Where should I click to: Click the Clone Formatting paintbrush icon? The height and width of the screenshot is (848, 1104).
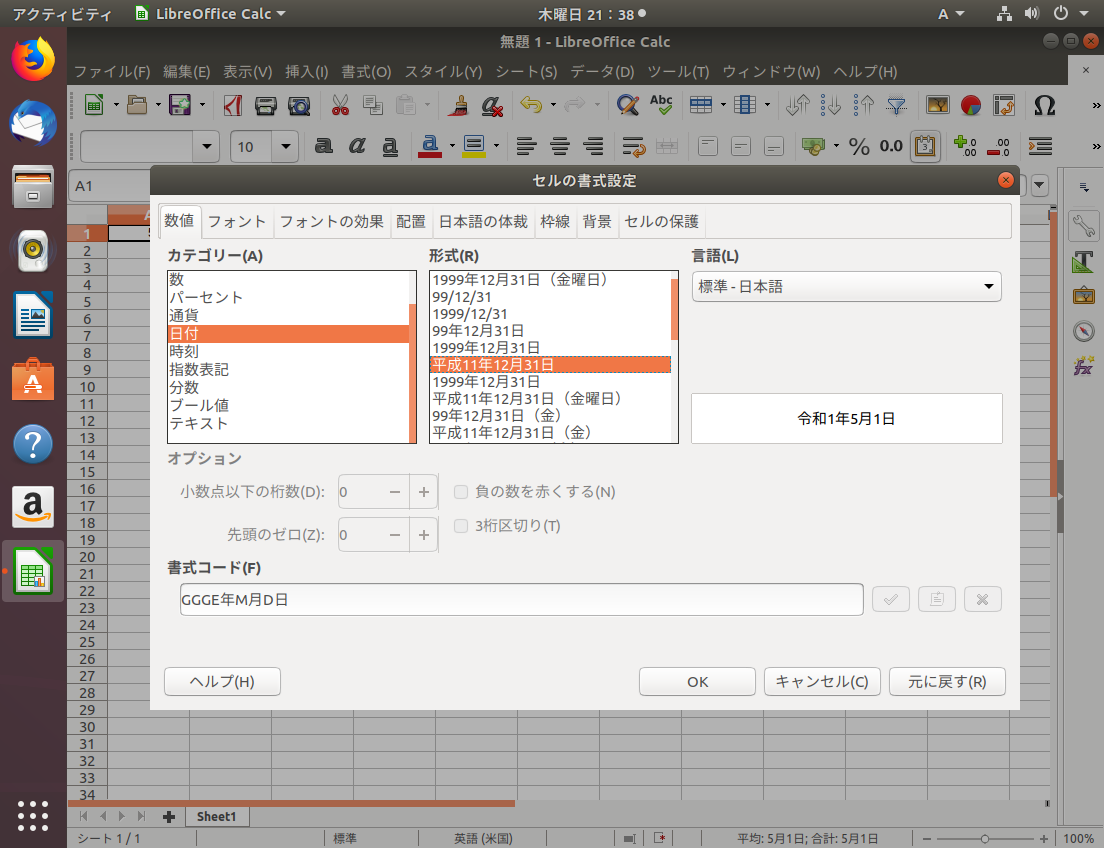[x=459, y=105]
